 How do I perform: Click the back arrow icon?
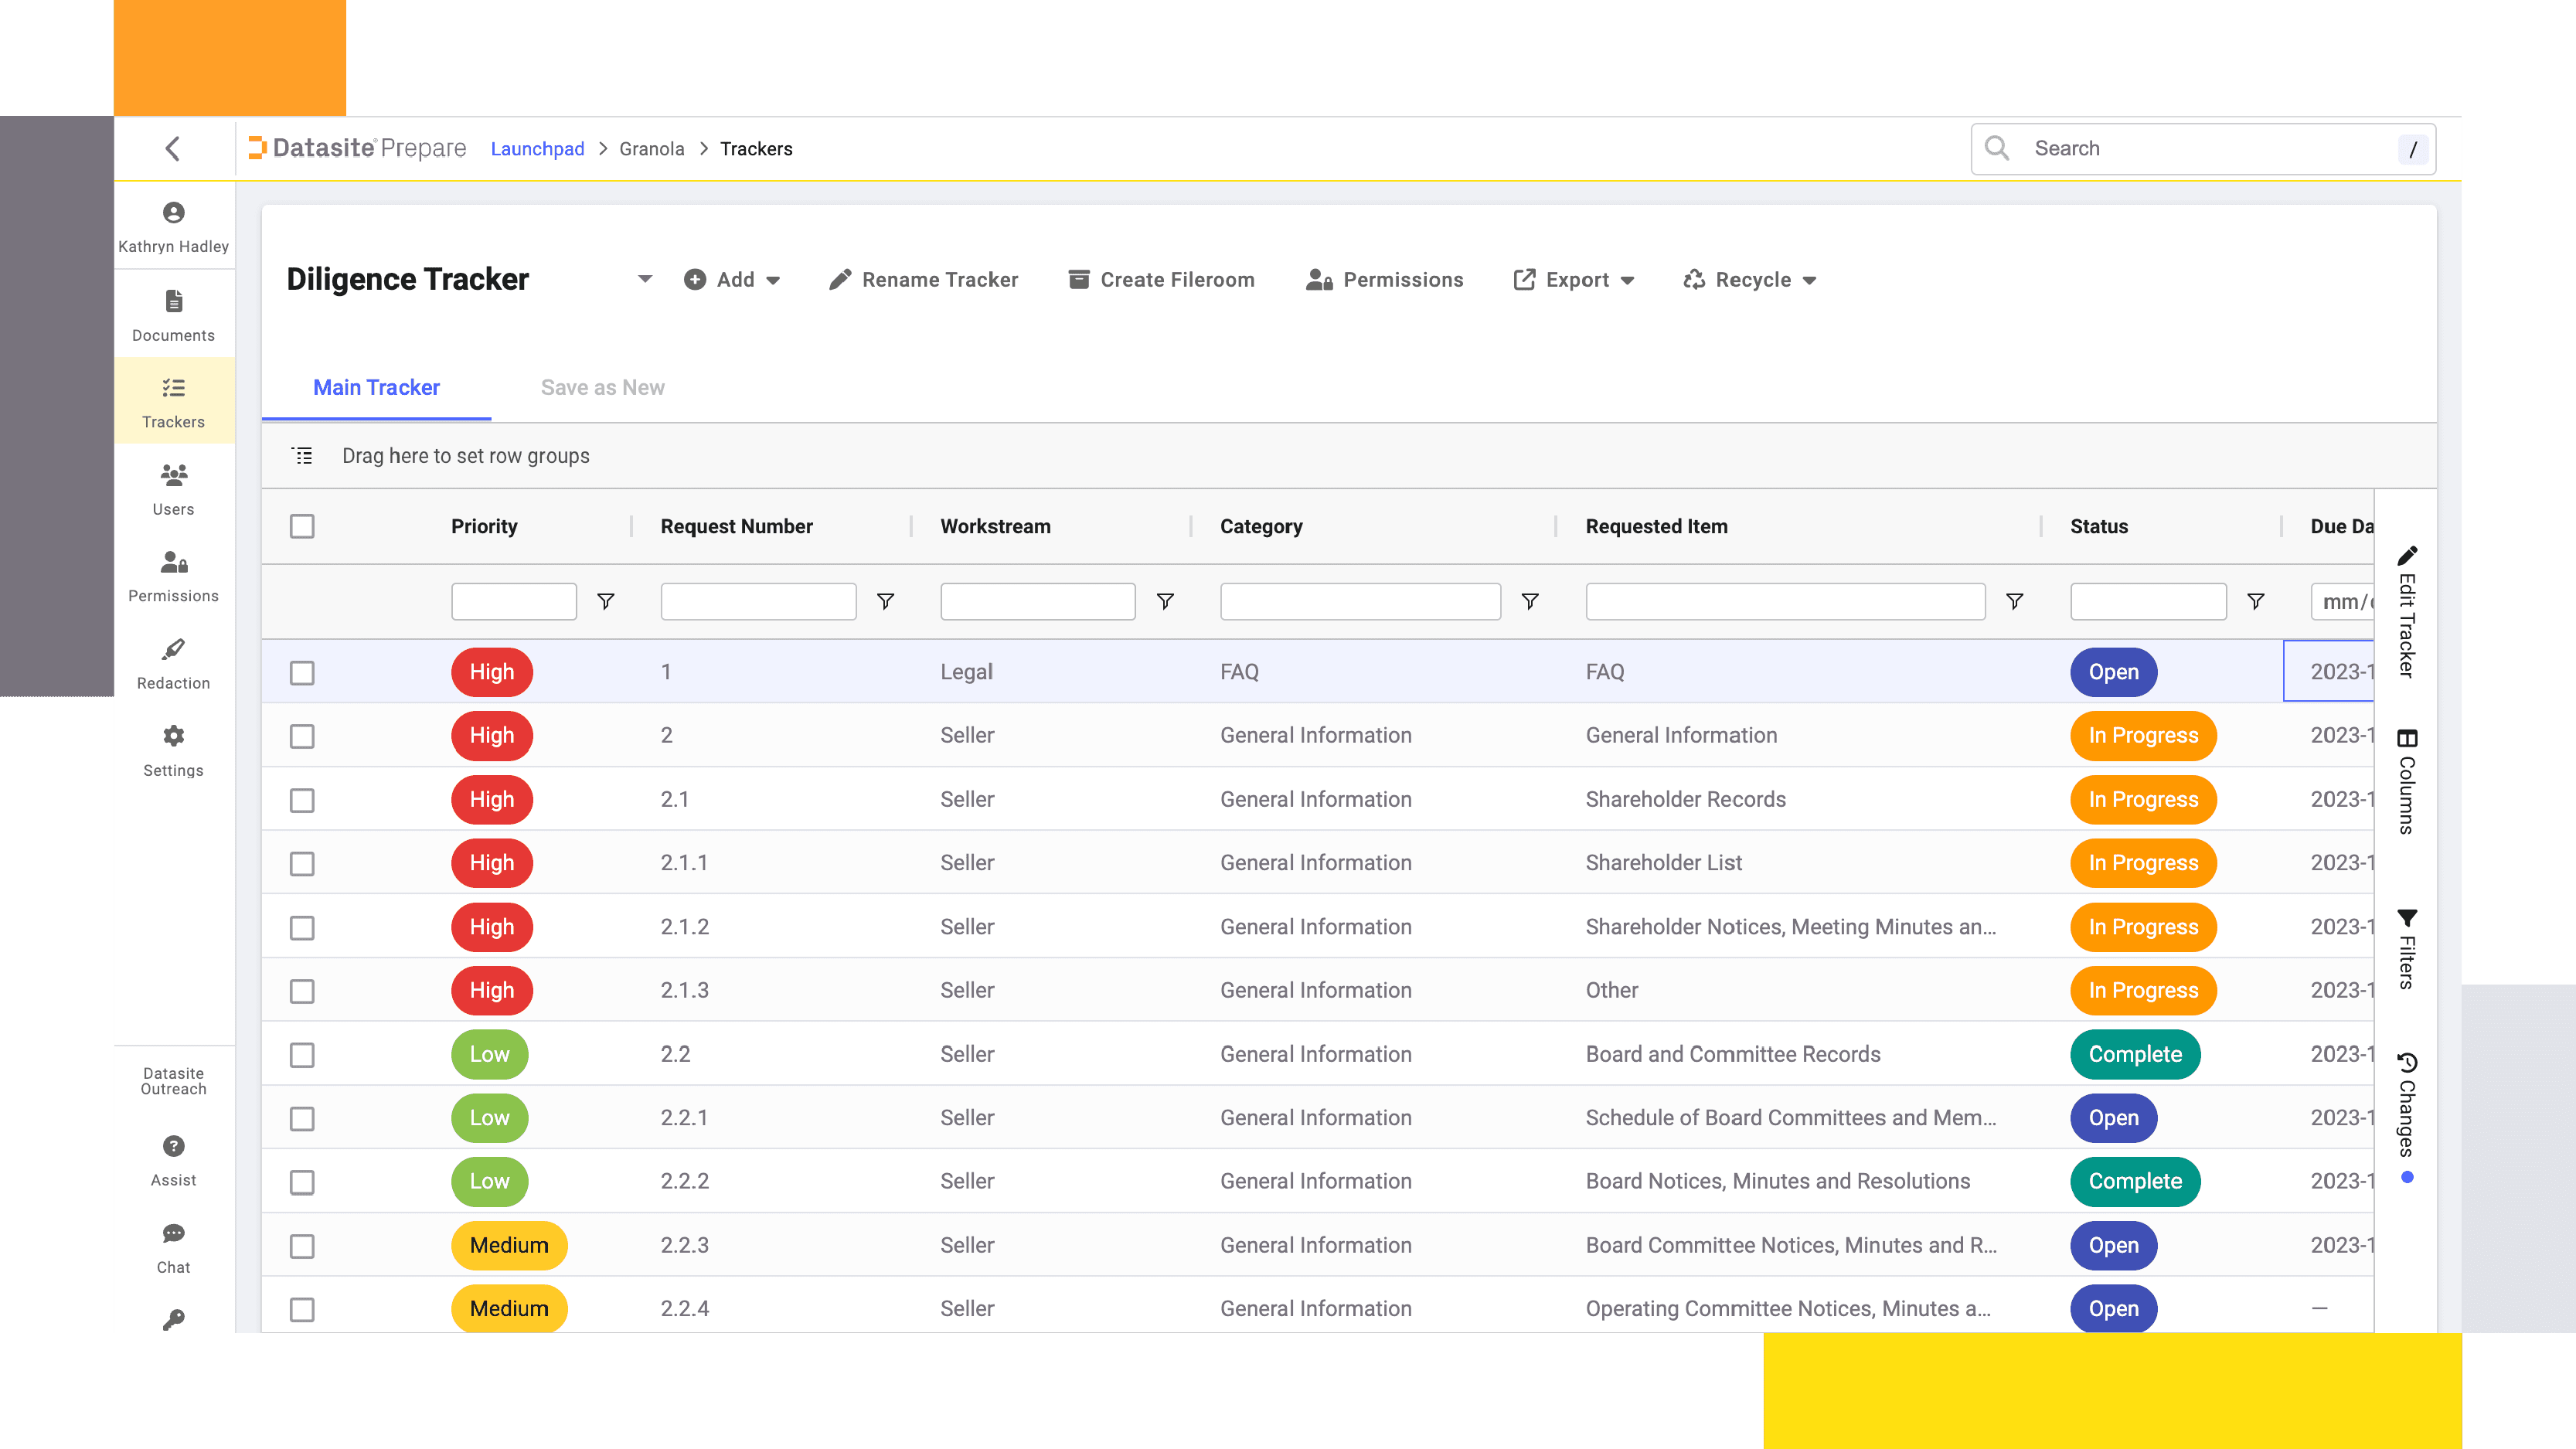click(x=172, y=149)
